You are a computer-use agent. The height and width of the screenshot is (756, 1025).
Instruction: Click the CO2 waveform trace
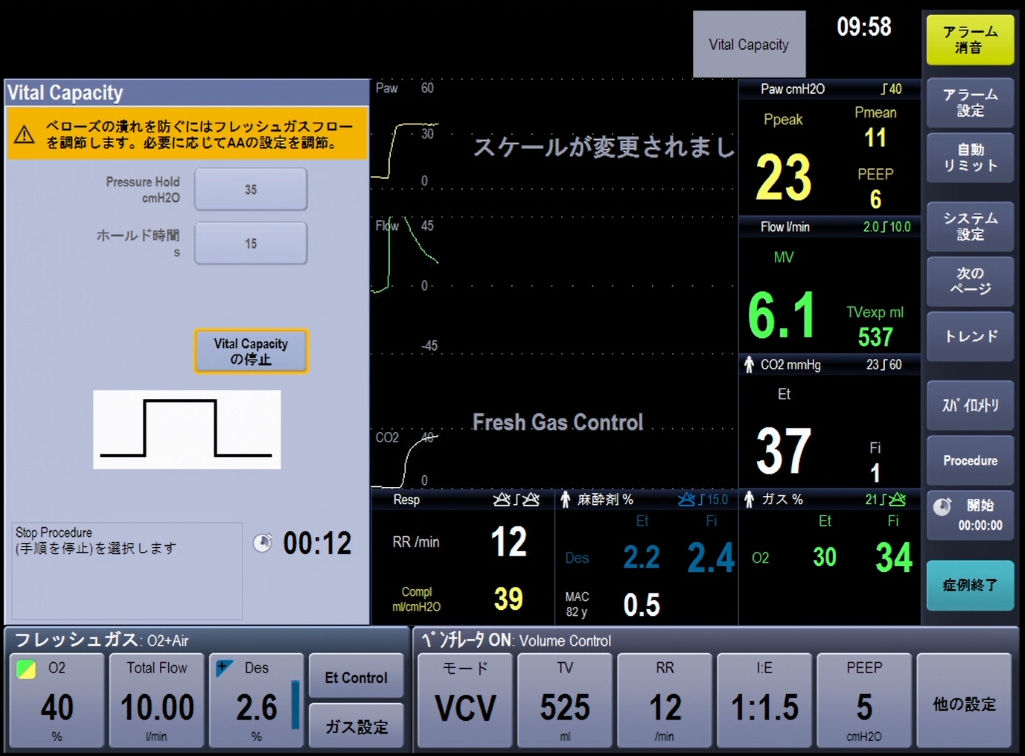405,460
